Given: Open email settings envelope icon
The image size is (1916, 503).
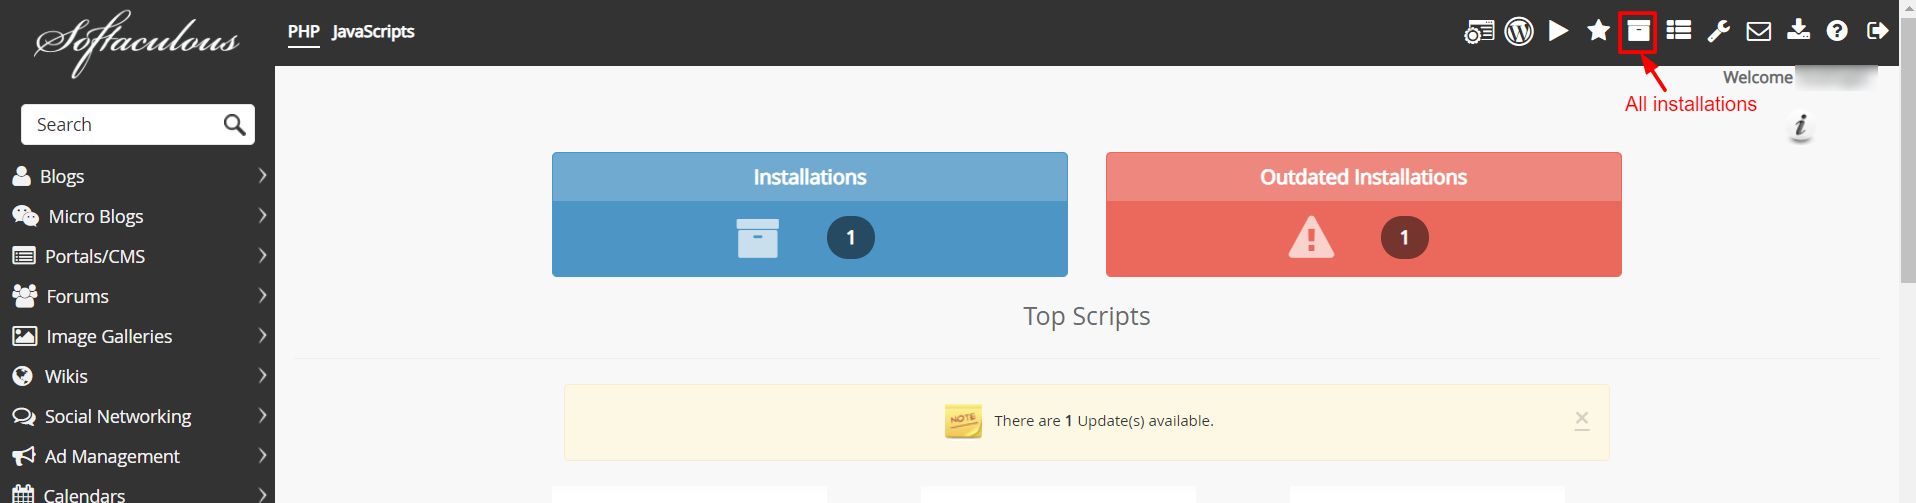Looking at the screenshot, I should [1758, 32].
